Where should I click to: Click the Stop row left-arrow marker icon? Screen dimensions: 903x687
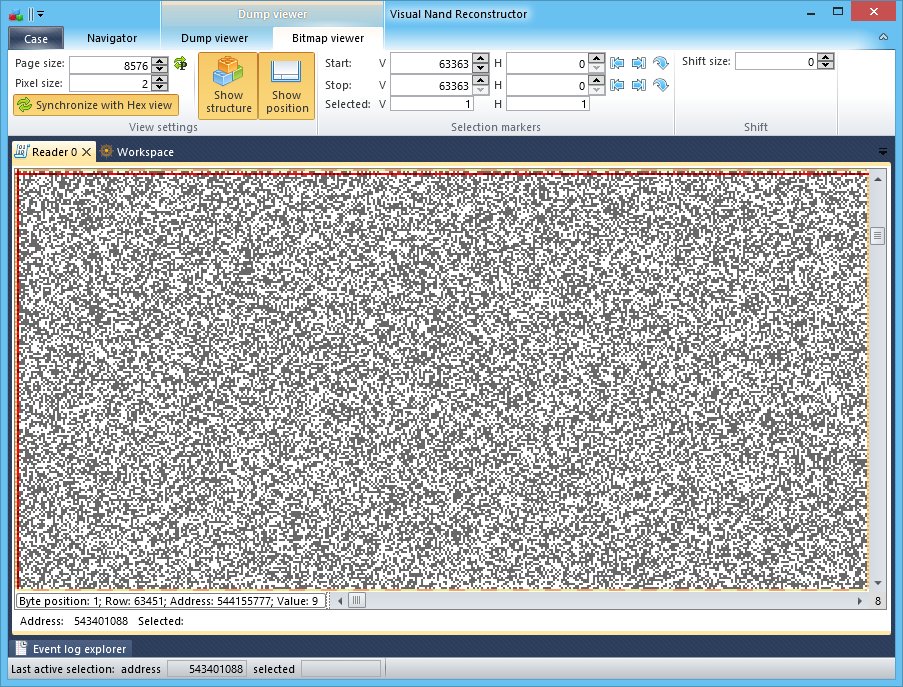(617, 85)
